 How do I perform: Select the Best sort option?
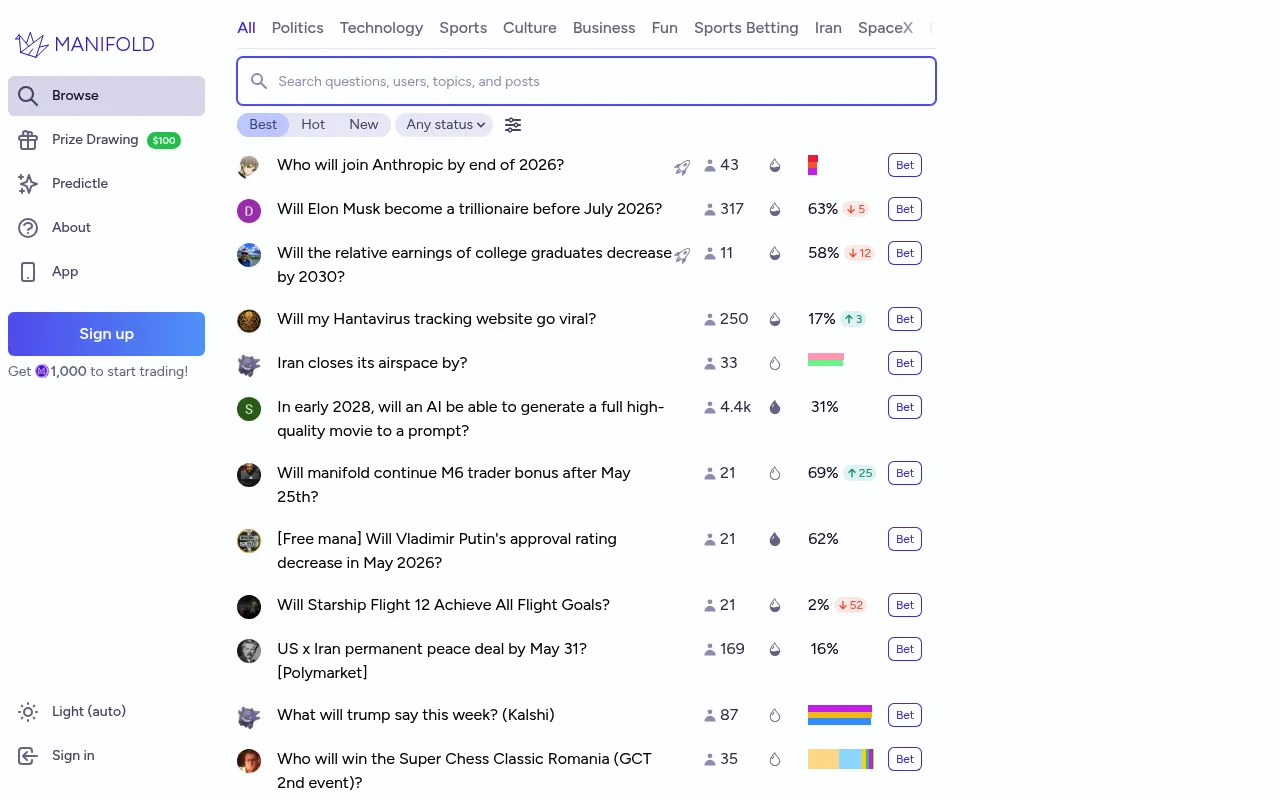(263, 125)
